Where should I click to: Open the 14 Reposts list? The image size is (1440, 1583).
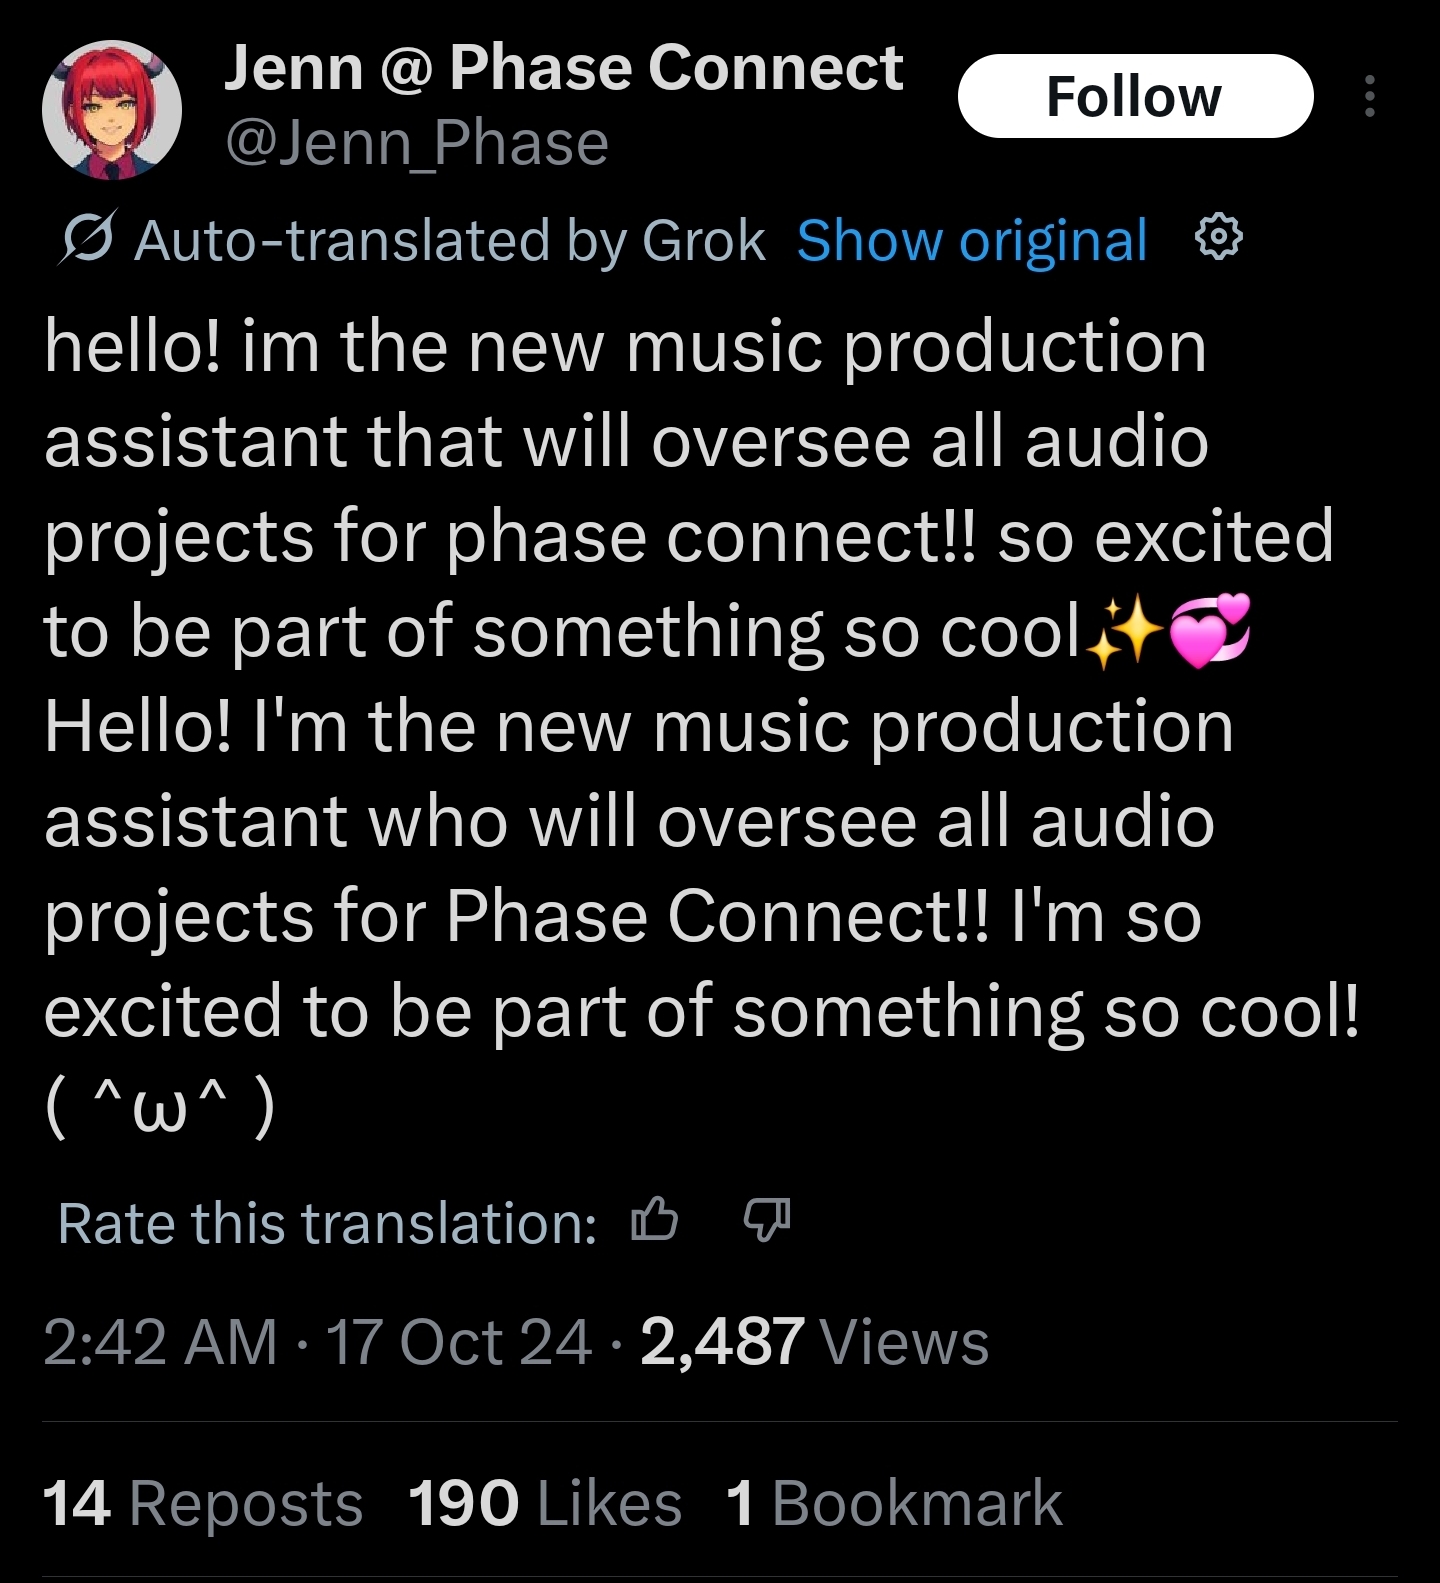pos(202,1503)
